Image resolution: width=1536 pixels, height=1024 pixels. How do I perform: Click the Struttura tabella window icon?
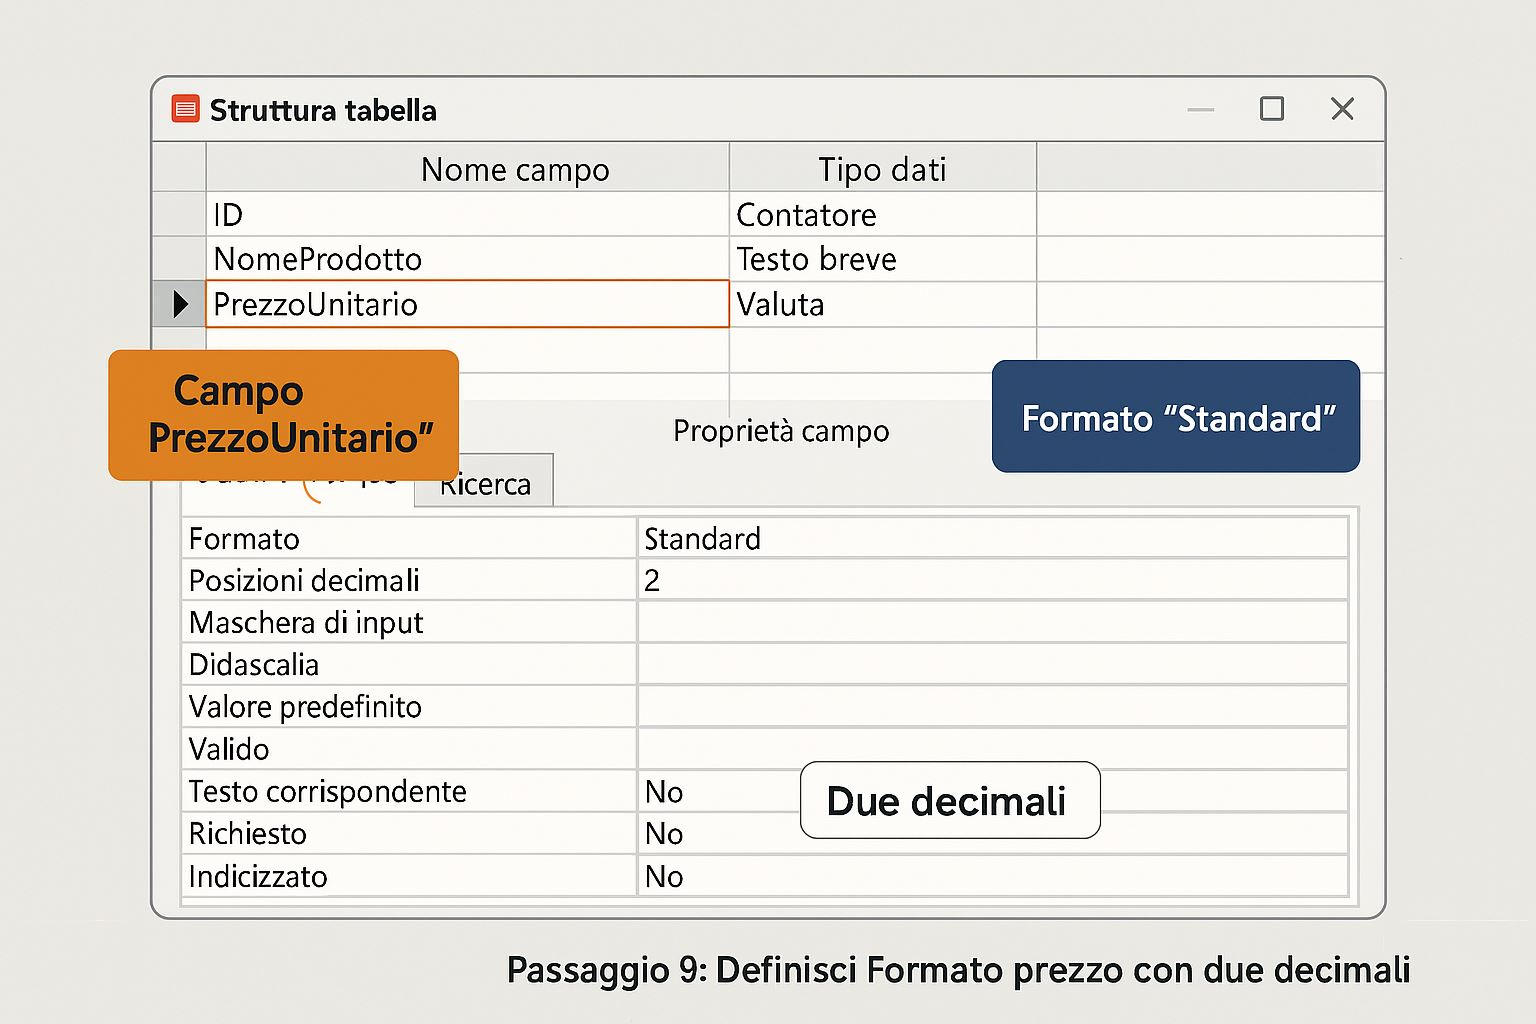[x=186, y=109]
